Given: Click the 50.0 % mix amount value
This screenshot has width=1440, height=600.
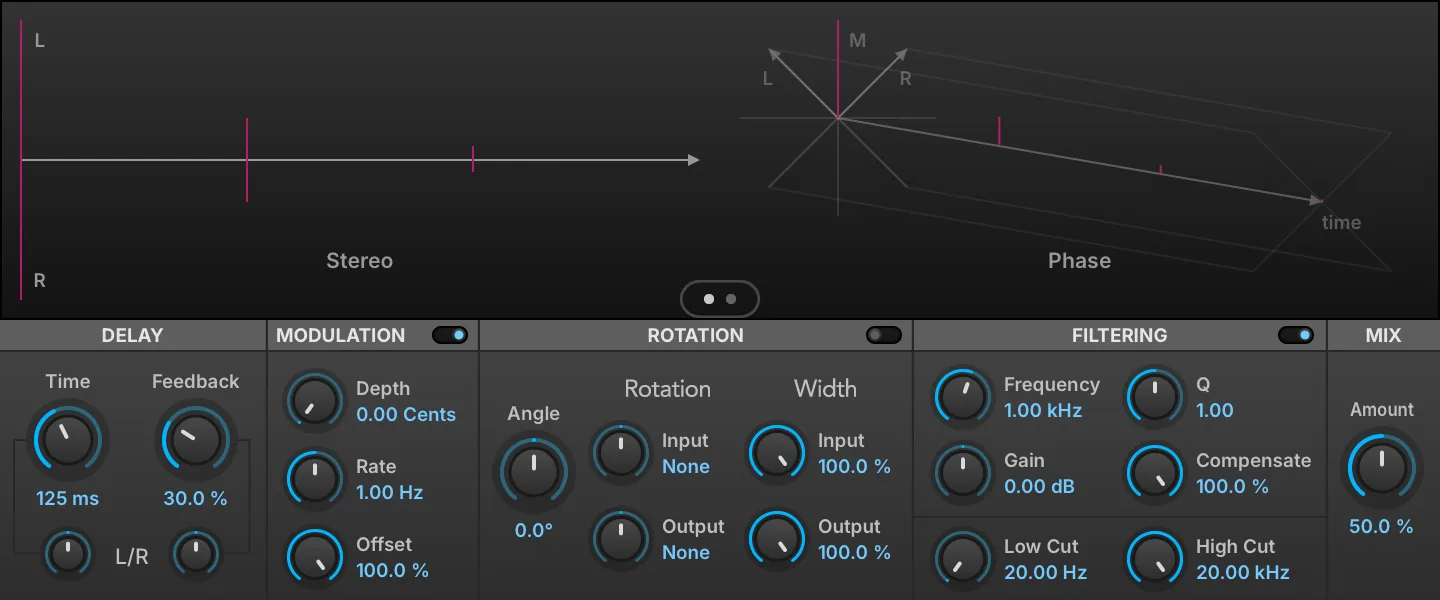Looking at the screenshot, I should [x=1382, y=526].
